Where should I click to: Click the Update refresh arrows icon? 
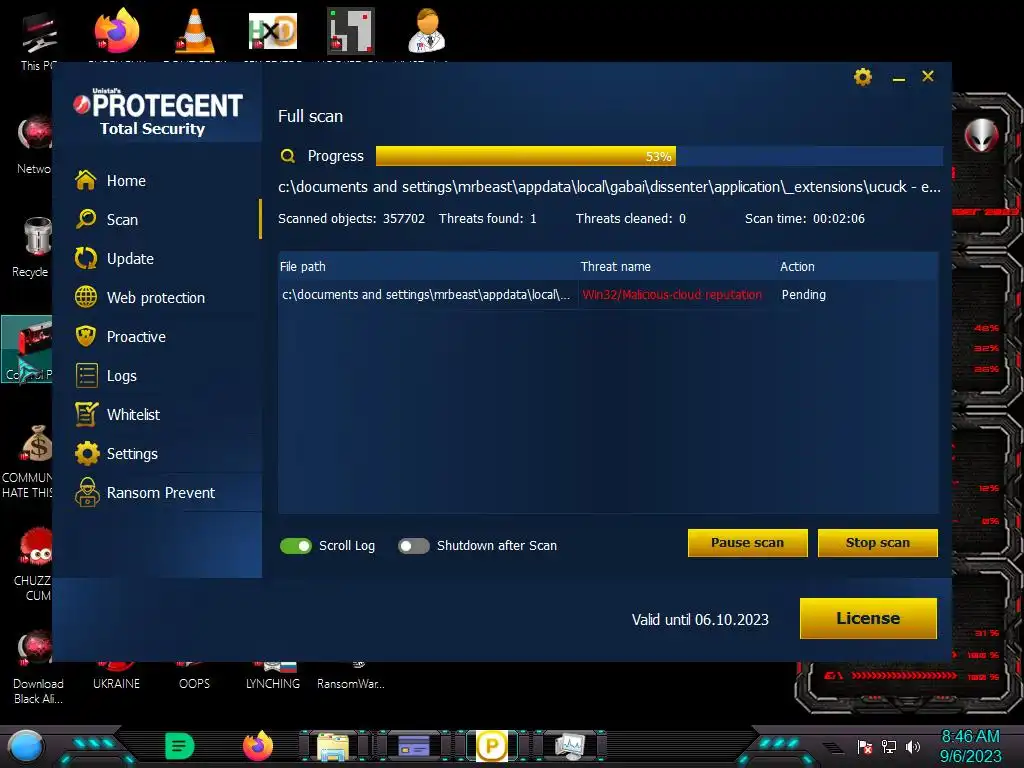click(x=86, y=258)
